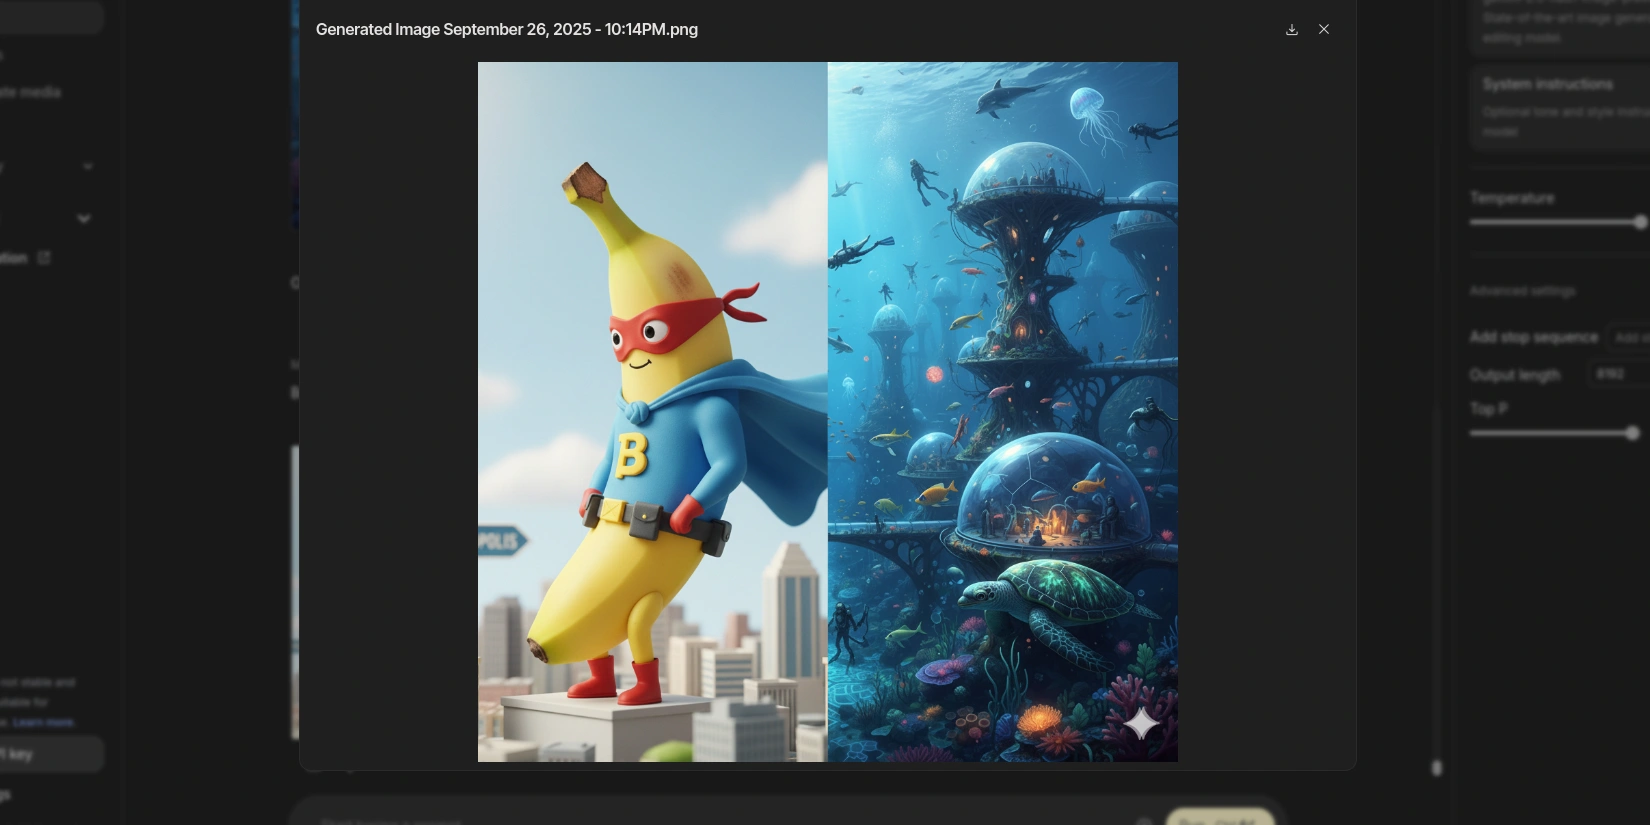
Task: Click the Top P slider handle
Action: [1632, 433]
